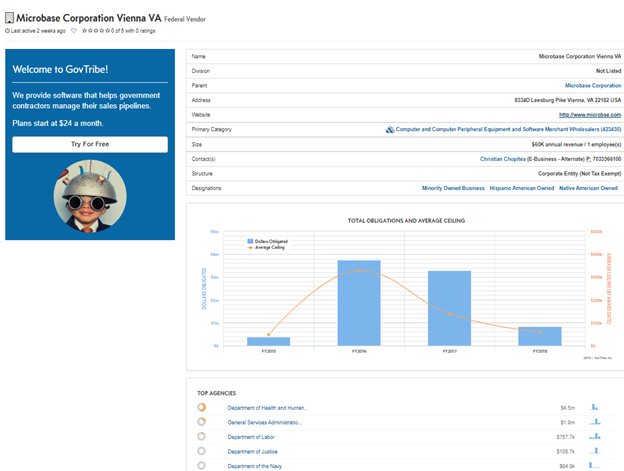The image size is (624, 471).
Task: Open Department of Labor agency link
Action: (251, 437)
